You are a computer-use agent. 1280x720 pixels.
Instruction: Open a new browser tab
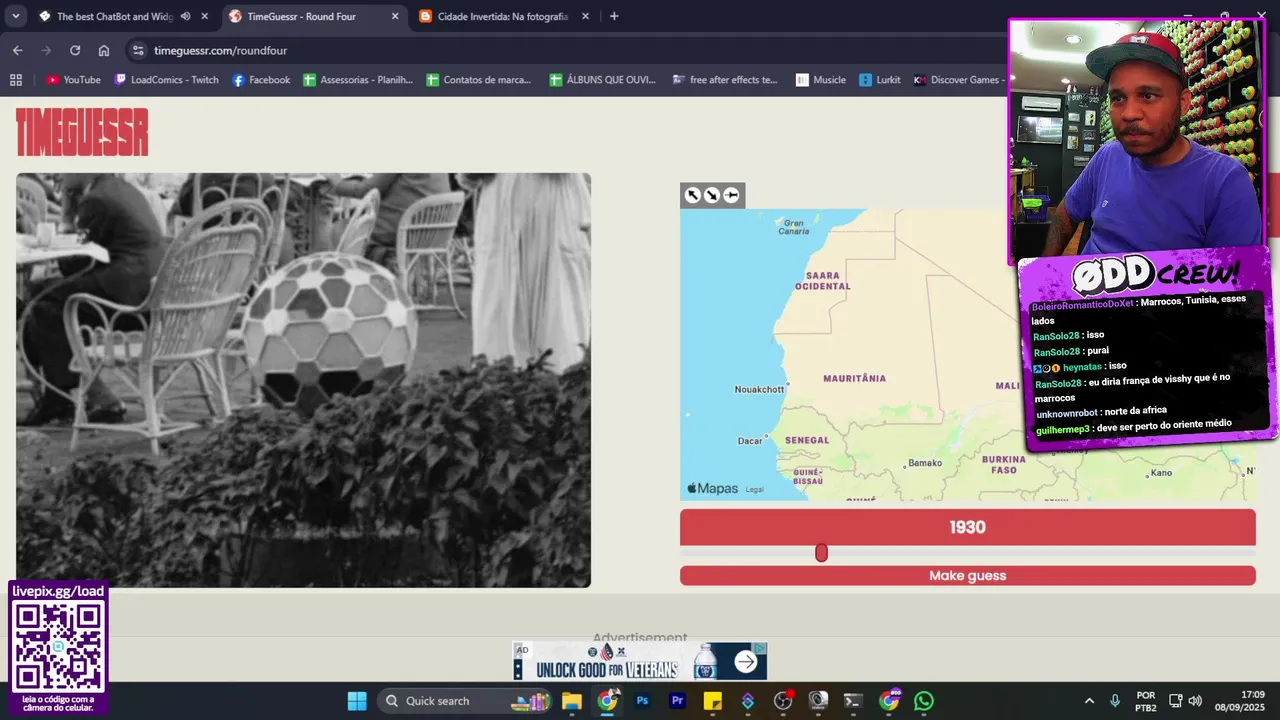614,16
